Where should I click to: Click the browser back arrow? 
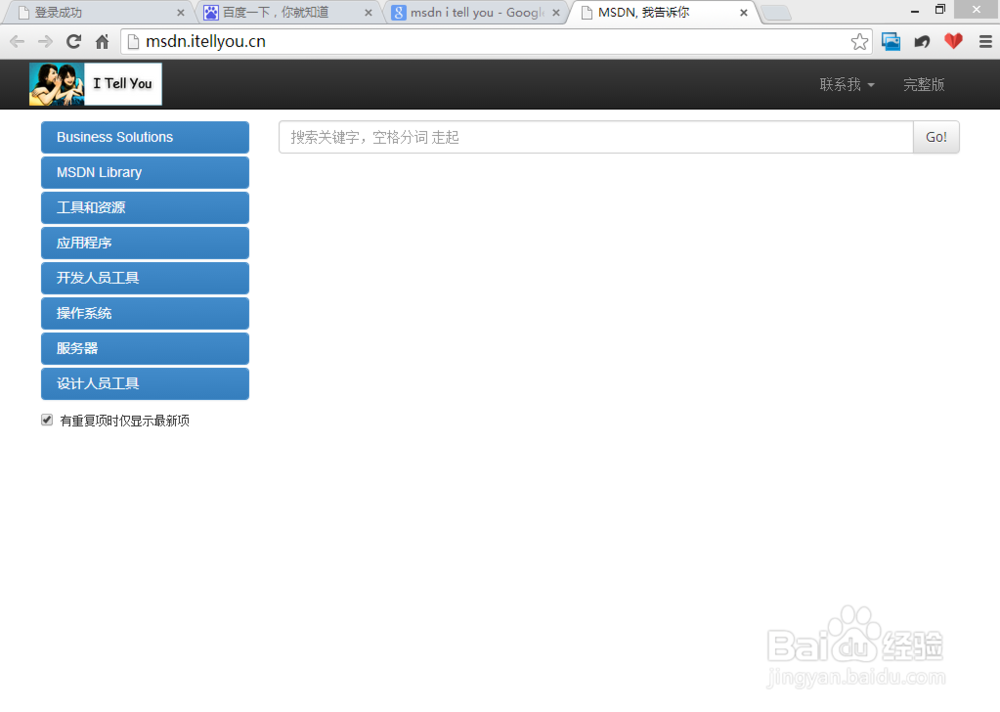coord(17,42)
